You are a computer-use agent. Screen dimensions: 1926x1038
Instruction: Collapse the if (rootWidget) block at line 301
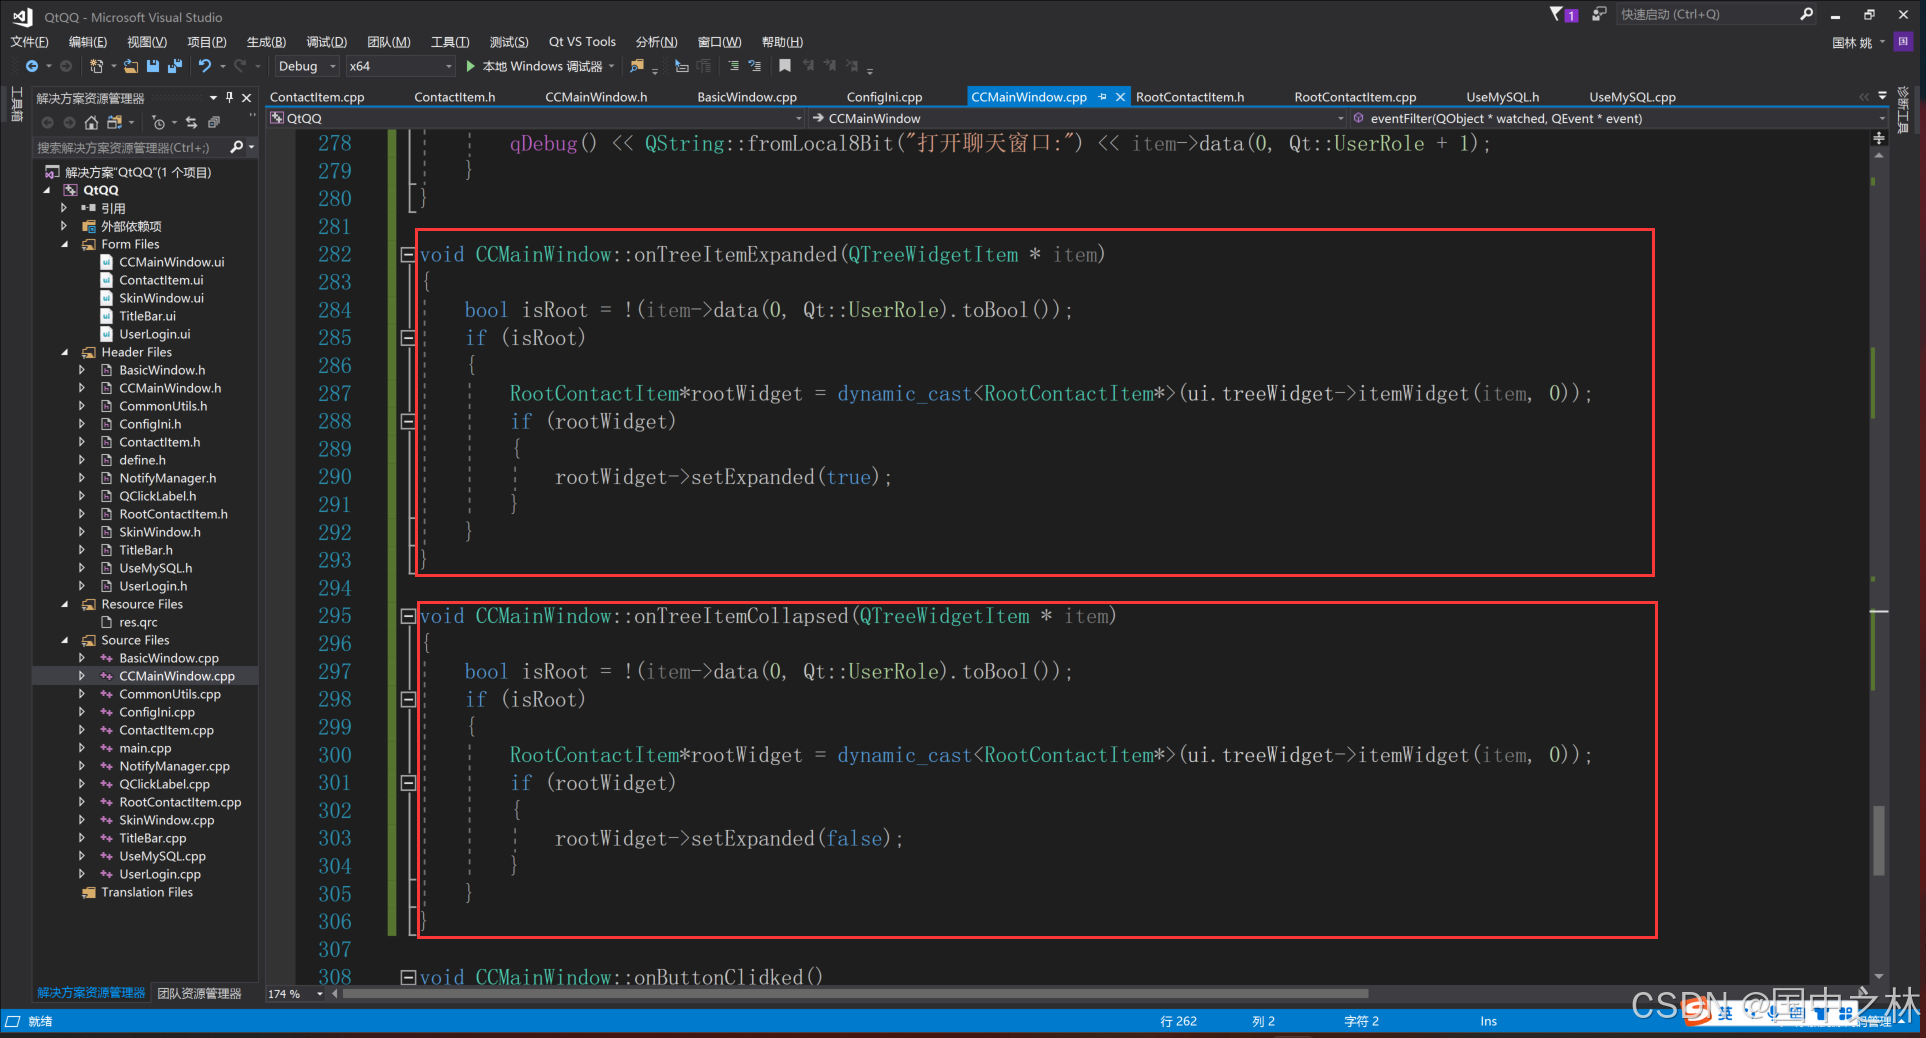408,783
